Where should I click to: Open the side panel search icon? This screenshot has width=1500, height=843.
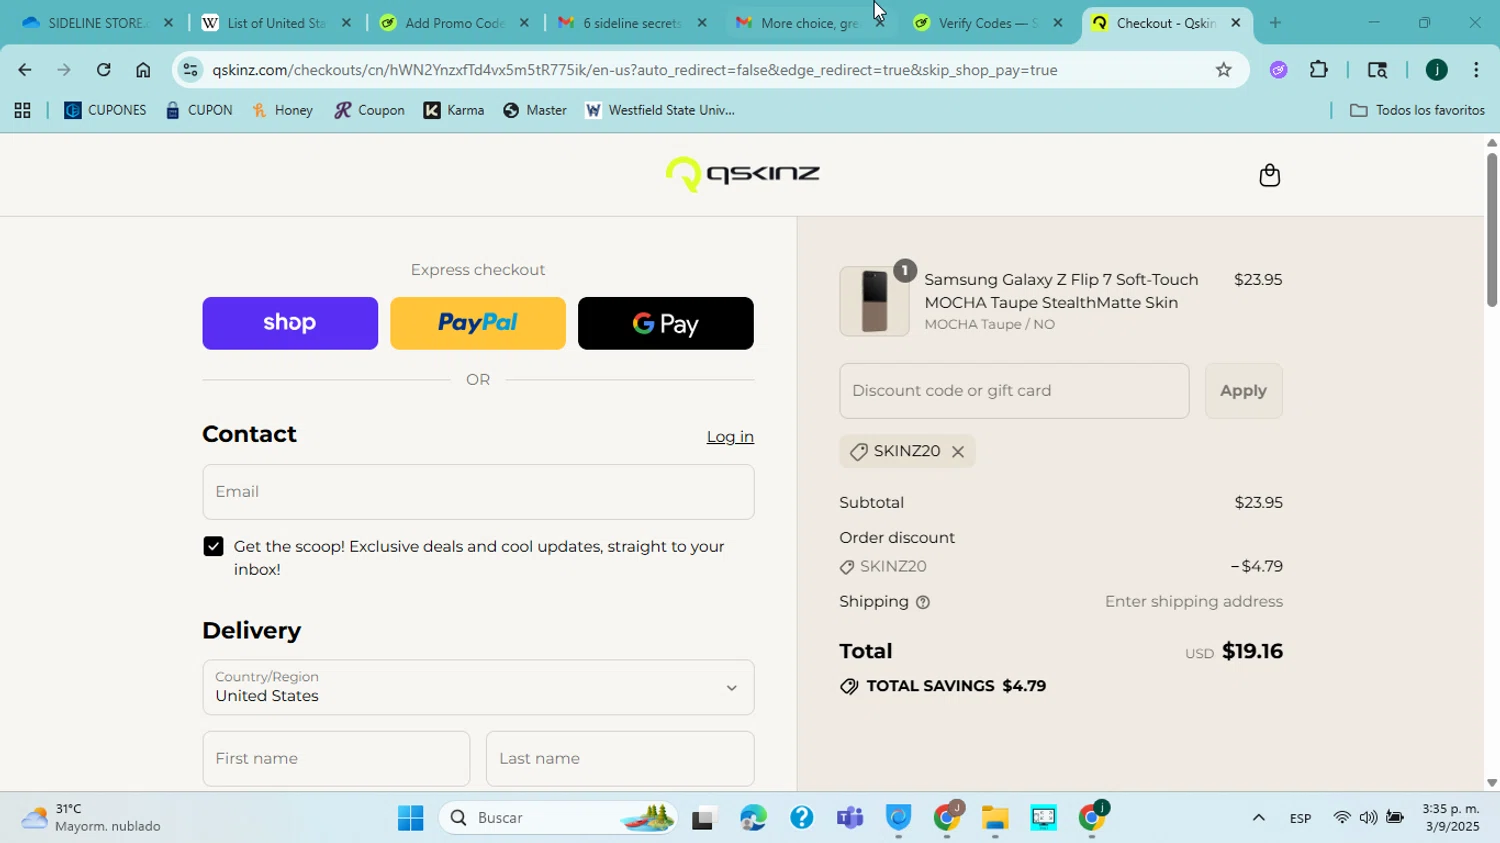coord(1377,70)
